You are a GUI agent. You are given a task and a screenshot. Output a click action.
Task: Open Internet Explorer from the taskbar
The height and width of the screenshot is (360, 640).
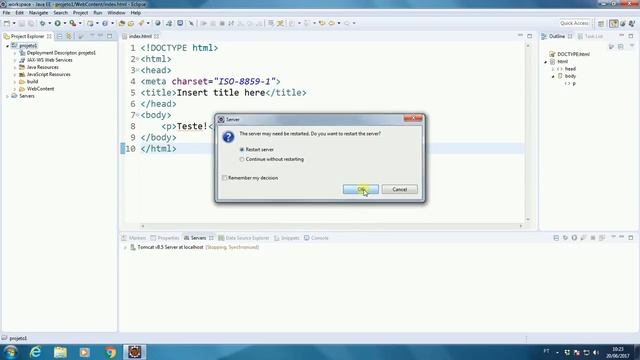point(36,352)
